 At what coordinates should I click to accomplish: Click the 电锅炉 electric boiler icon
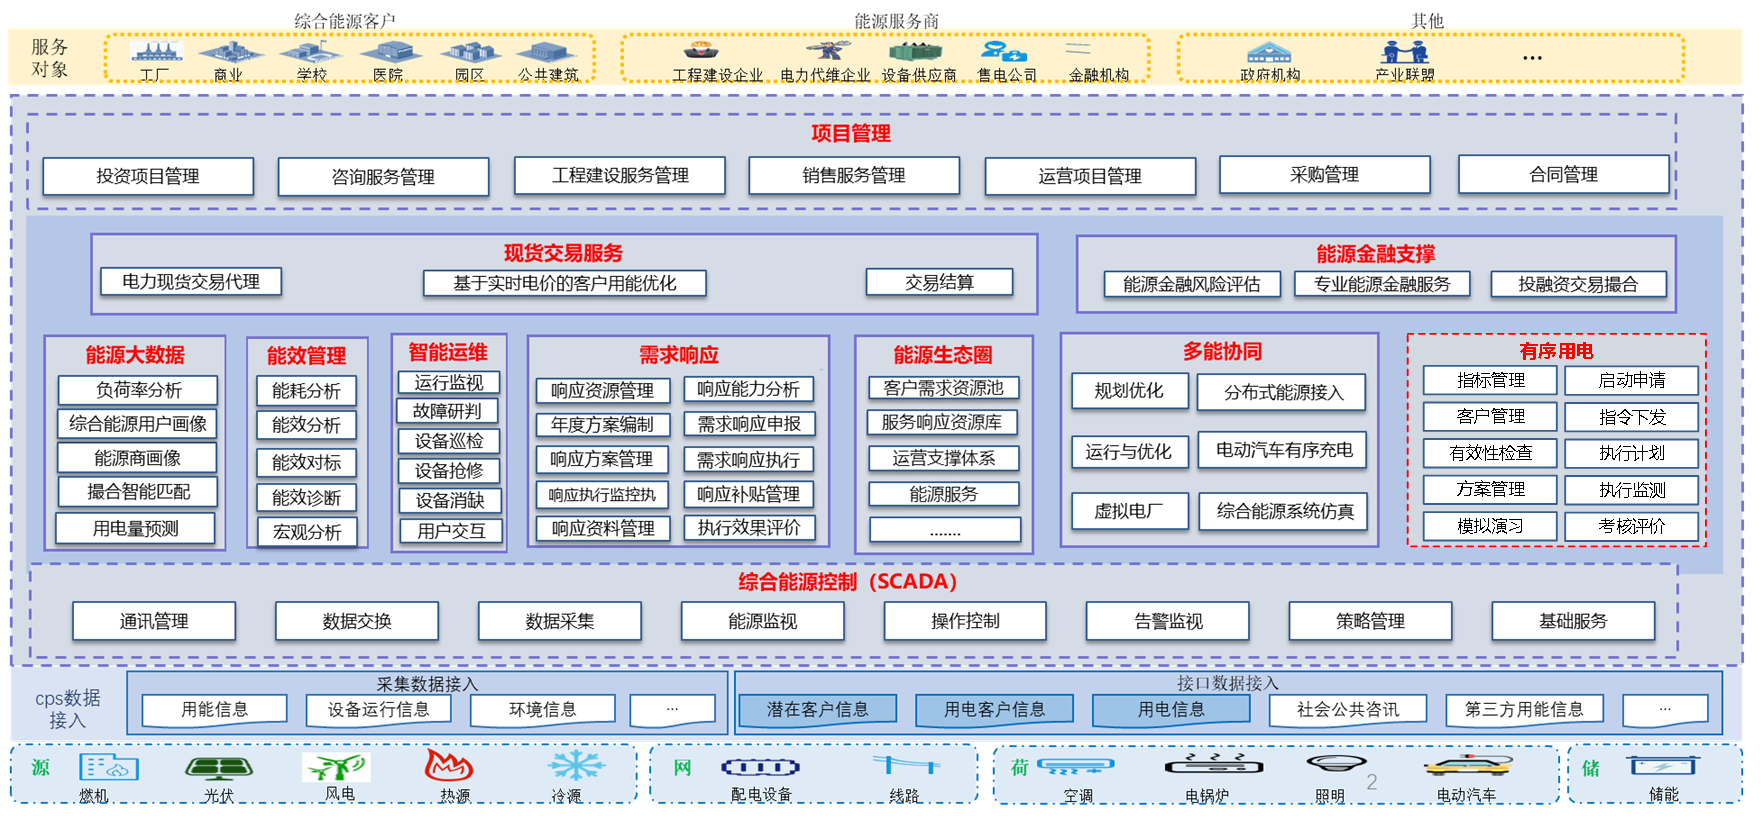1214,766
